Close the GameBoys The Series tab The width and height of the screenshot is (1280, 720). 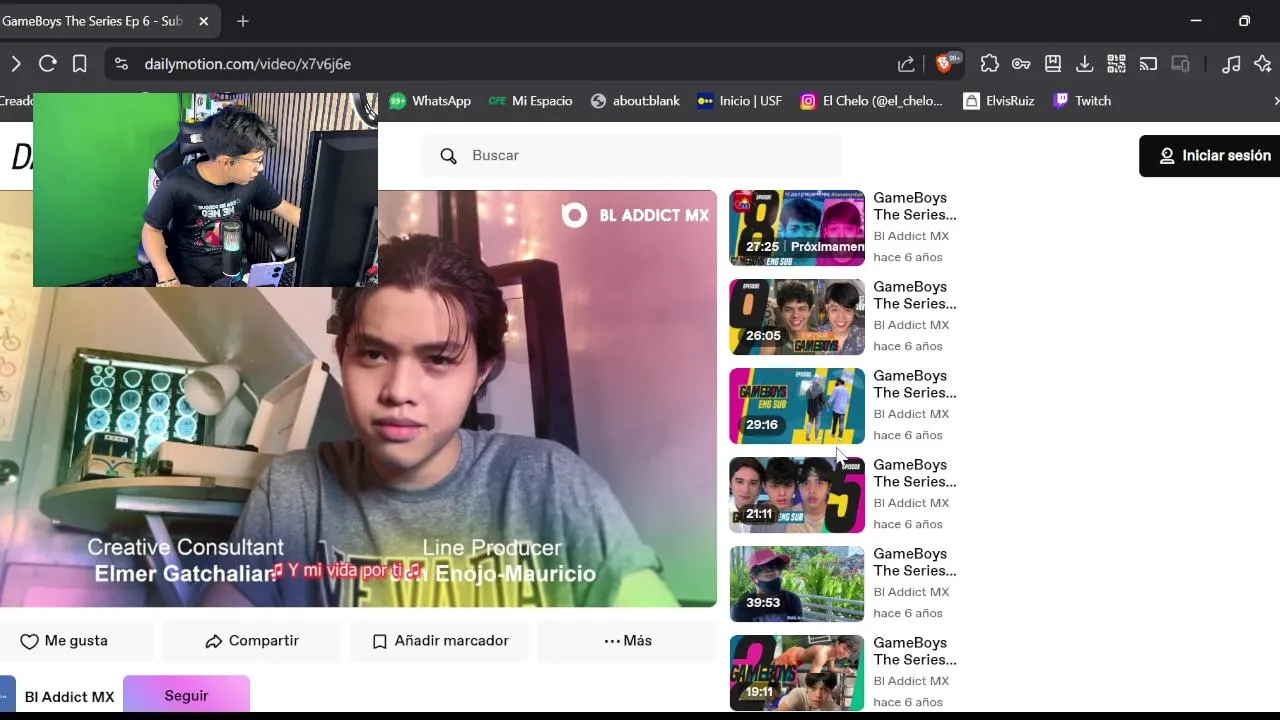click(x=204, y=21)
